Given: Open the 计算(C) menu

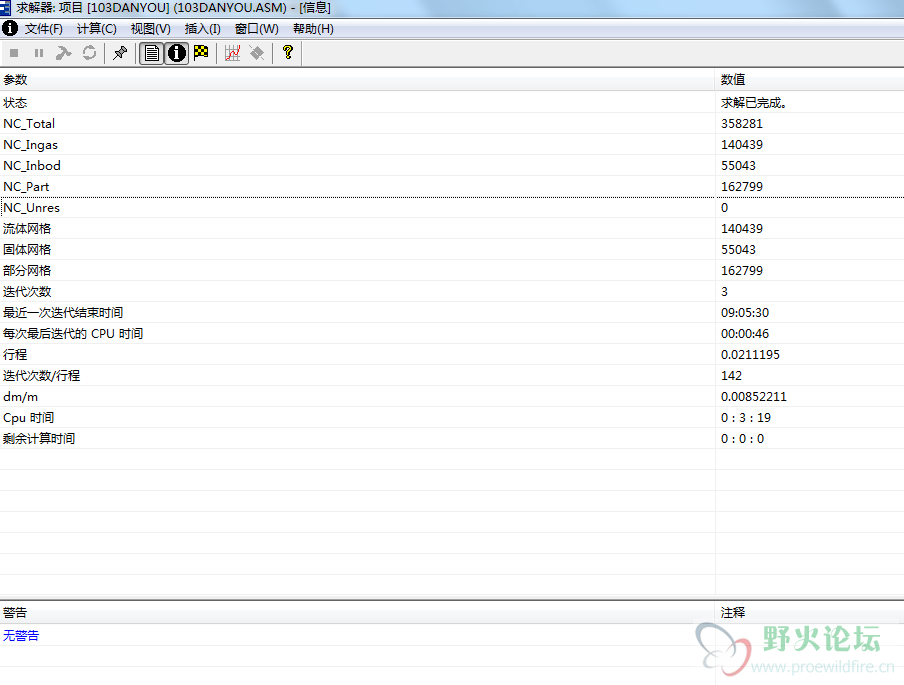Looking at the screenshot, I should click(x=97, y=29).
